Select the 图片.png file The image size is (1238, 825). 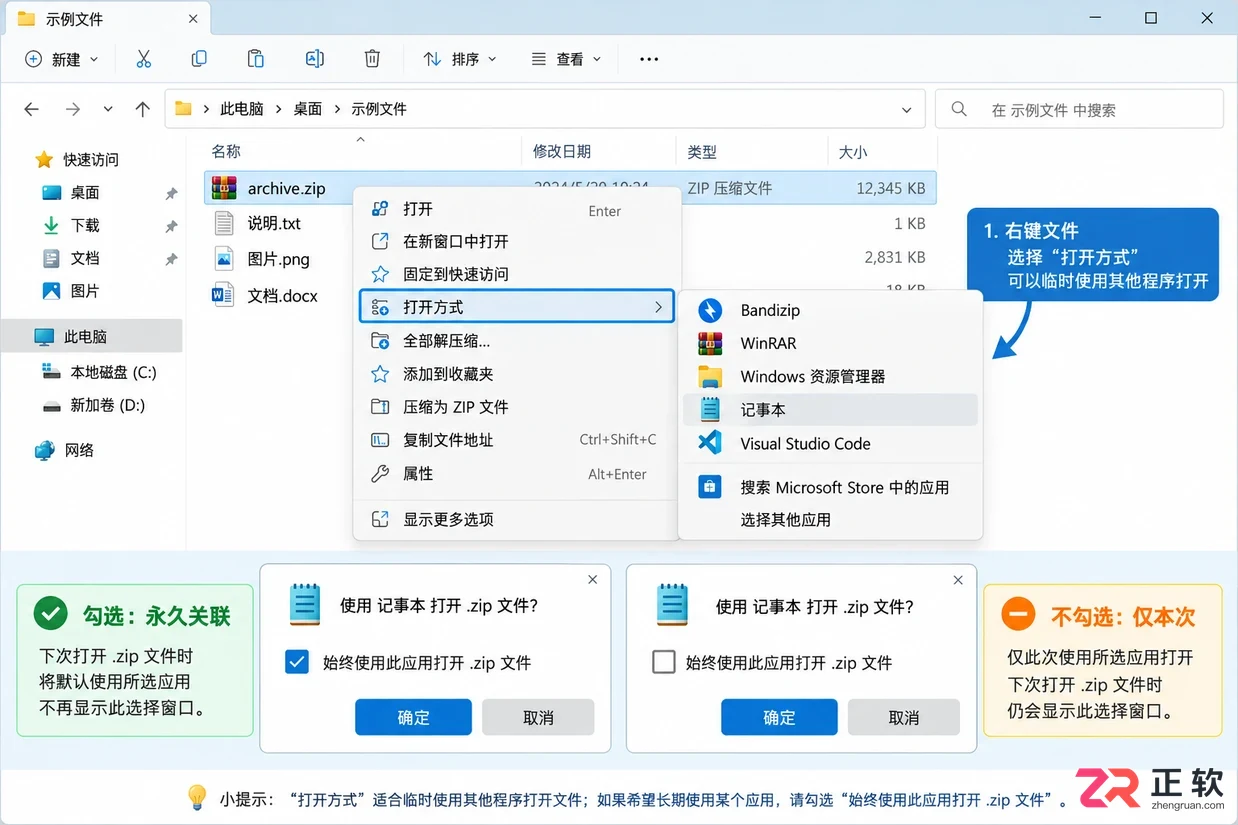click(x=278, y=259)
